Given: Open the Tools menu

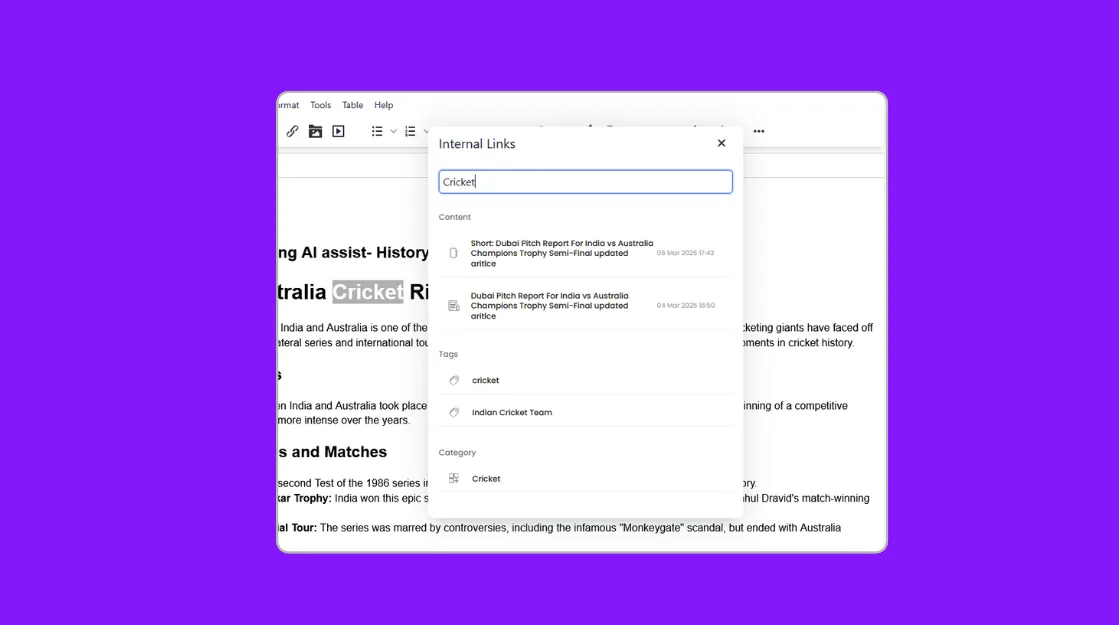Looking at the screenshot, I should (320, 105).
